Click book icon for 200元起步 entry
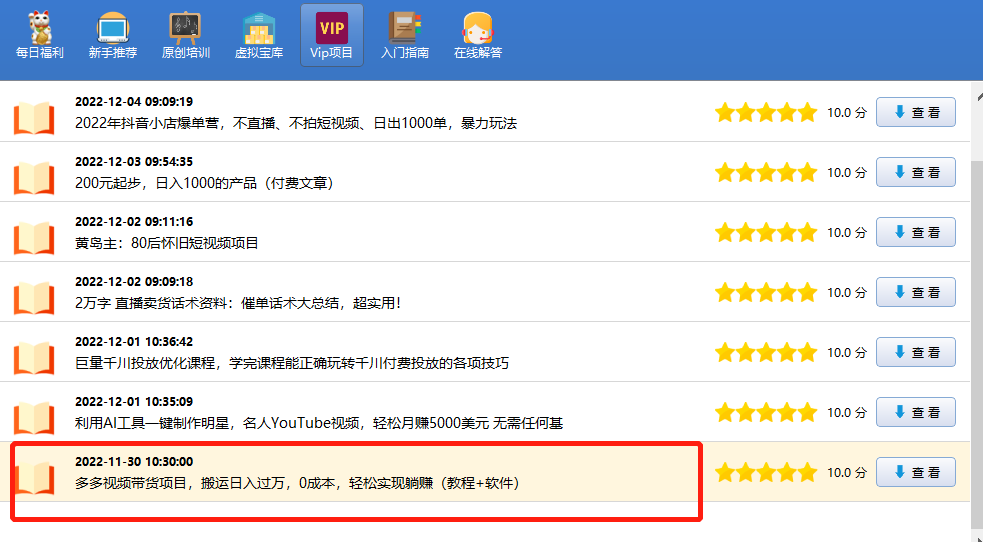Viewport: 983px width, 542px height. click(34, 179)
